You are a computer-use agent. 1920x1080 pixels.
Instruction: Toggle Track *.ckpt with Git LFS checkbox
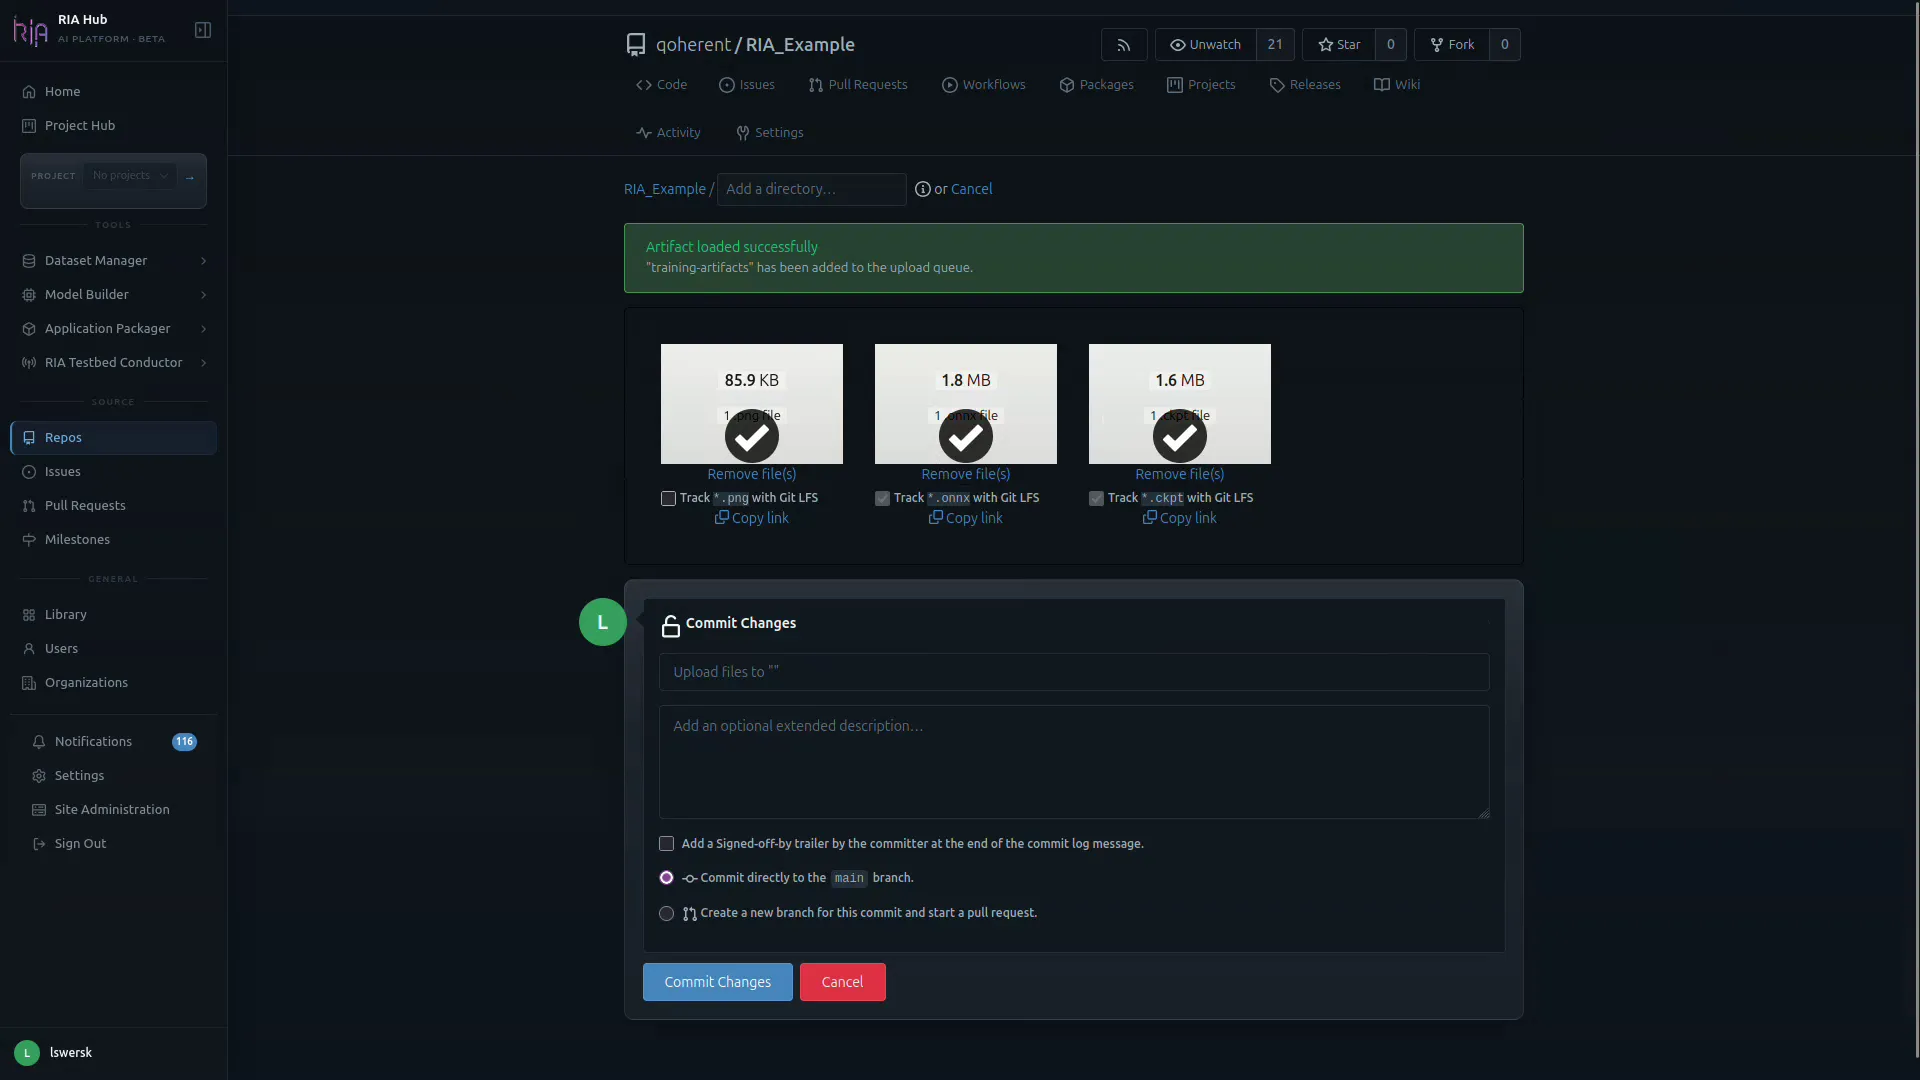pyautogui.click(x=1096, y=498)
